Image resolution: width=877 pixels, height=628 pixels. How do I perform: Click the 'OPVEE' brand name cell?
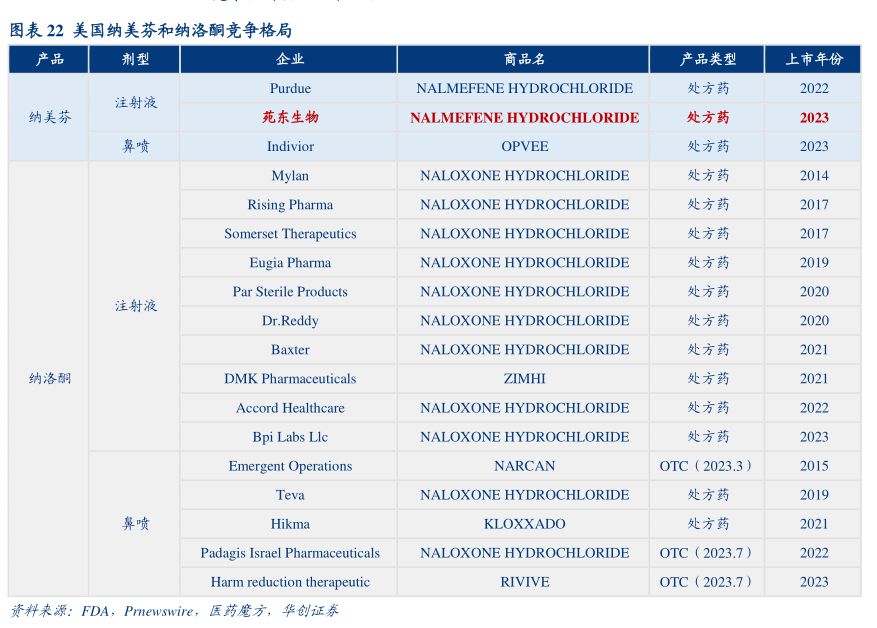point(524,147)
